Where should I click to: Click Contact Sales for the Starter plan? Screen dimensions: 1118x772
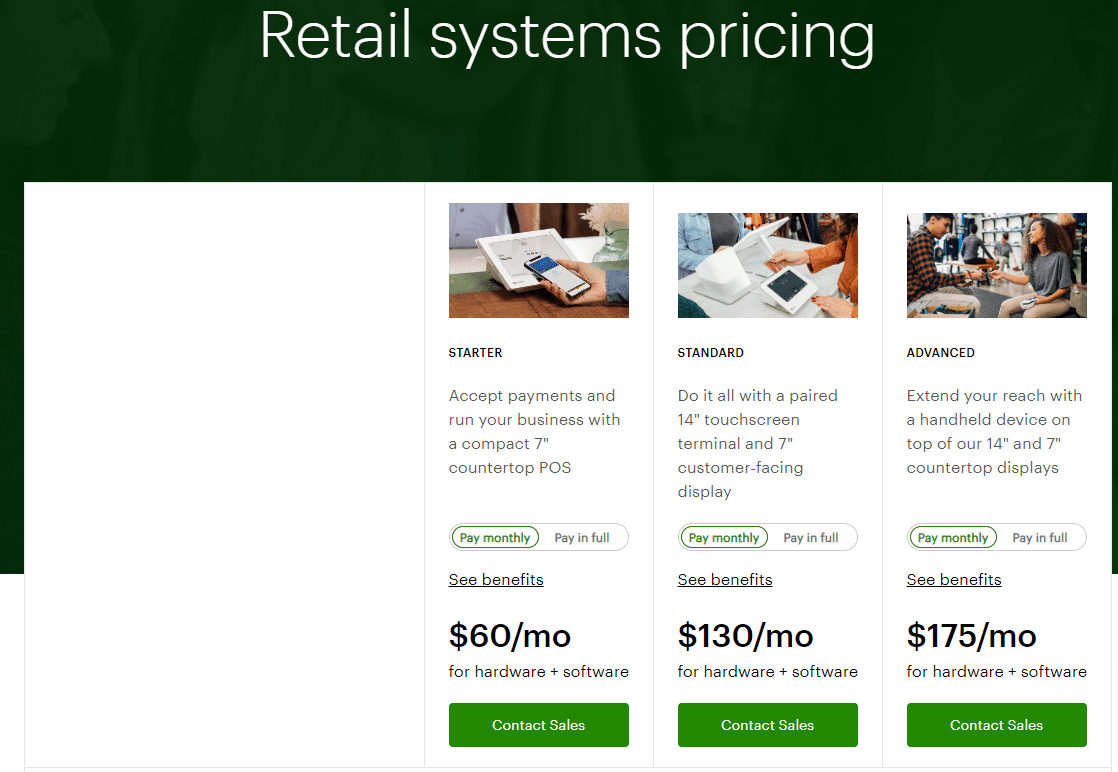539,725
